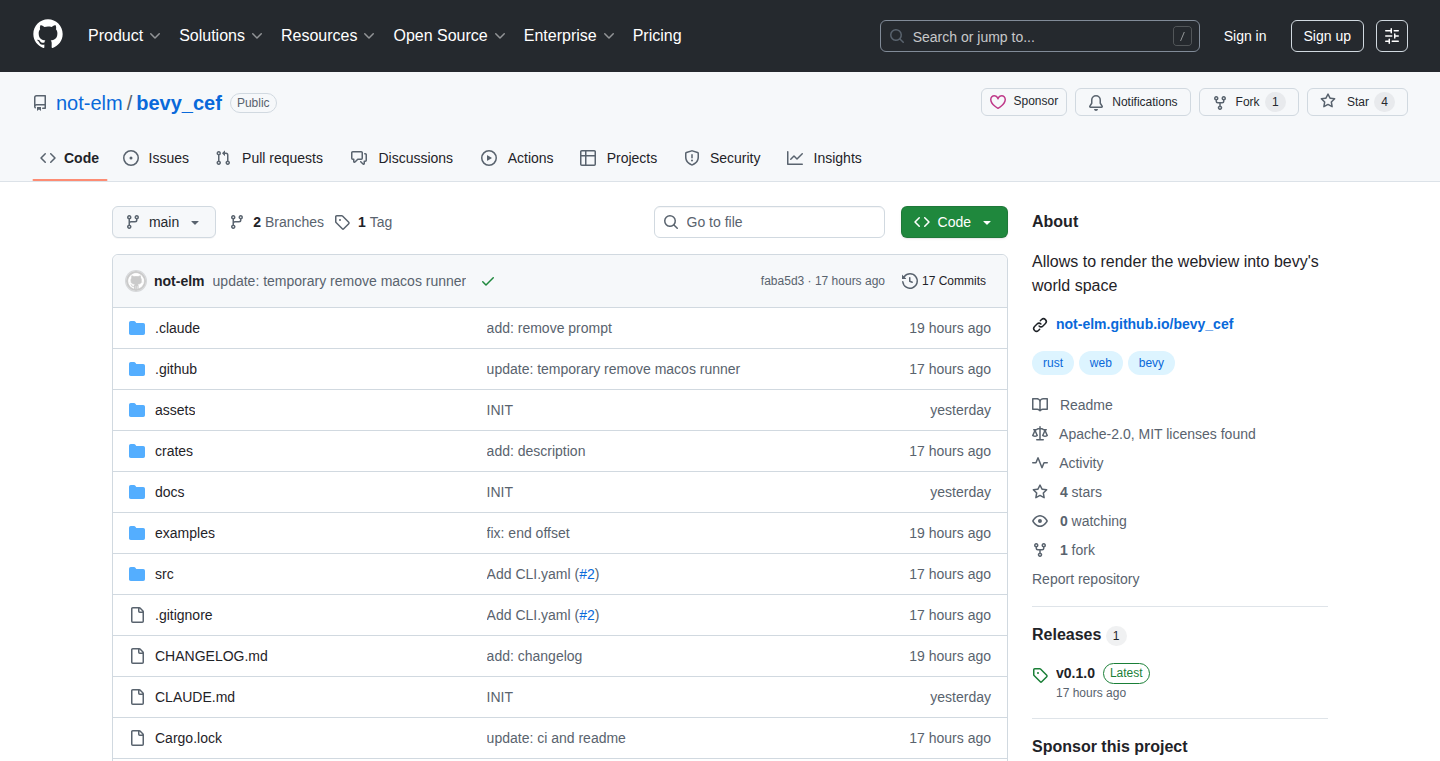Open the Readme link in About
Image resolution: width=1440 pixels, height=761 pixels.
pyautogui.click(x=1086, y=405)
